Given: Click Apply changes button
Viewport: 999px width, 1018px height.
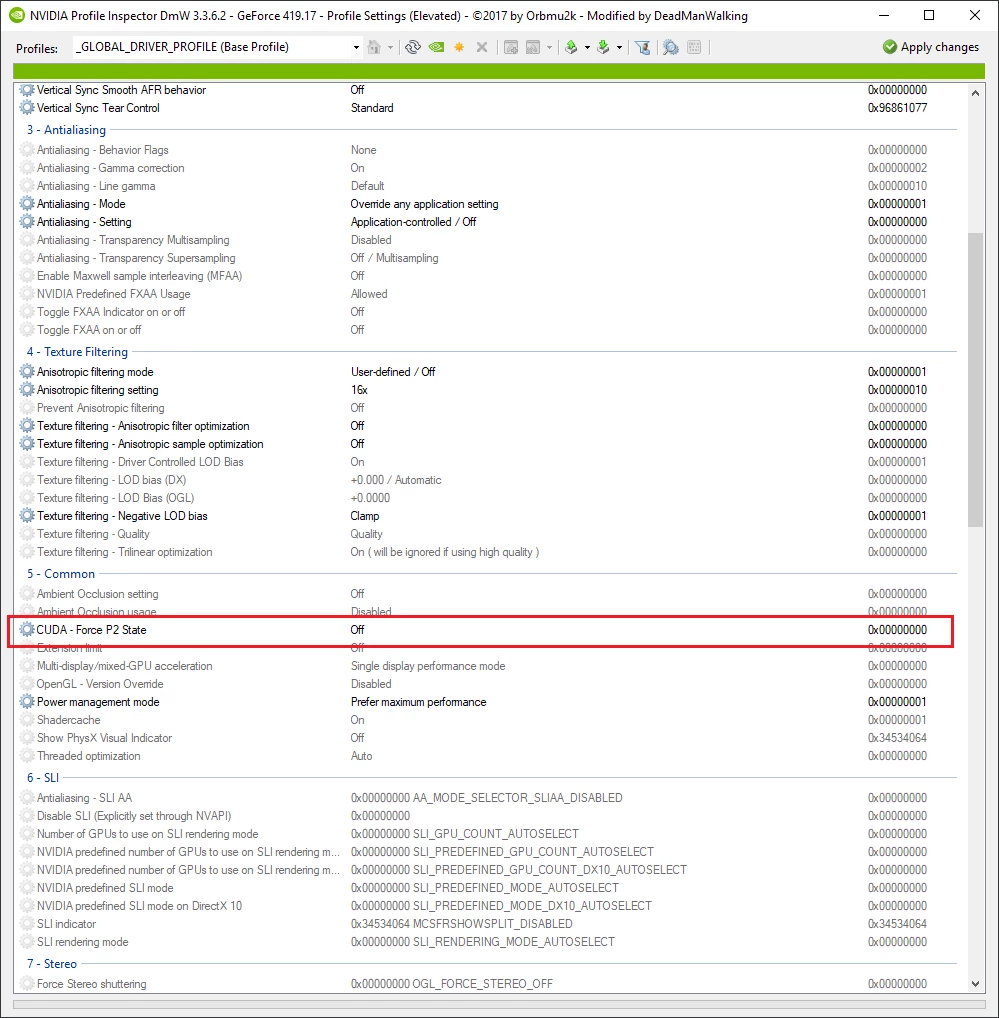Looking at the screenshot, I should tap(931, 47).
